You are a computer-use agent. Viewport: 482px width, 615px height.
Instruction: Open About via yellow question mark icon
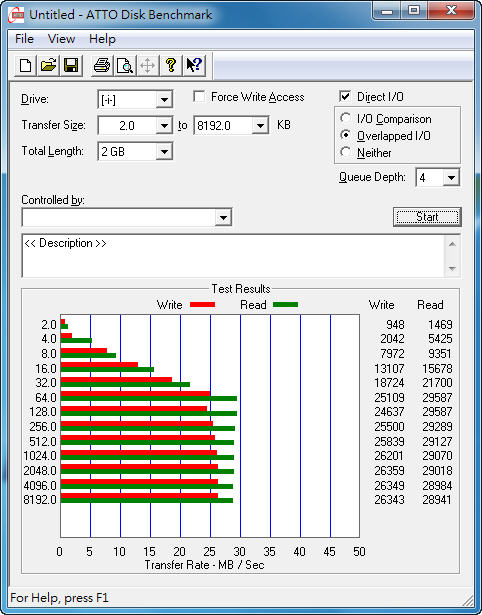pyautogui.click(x=171, y=65)
